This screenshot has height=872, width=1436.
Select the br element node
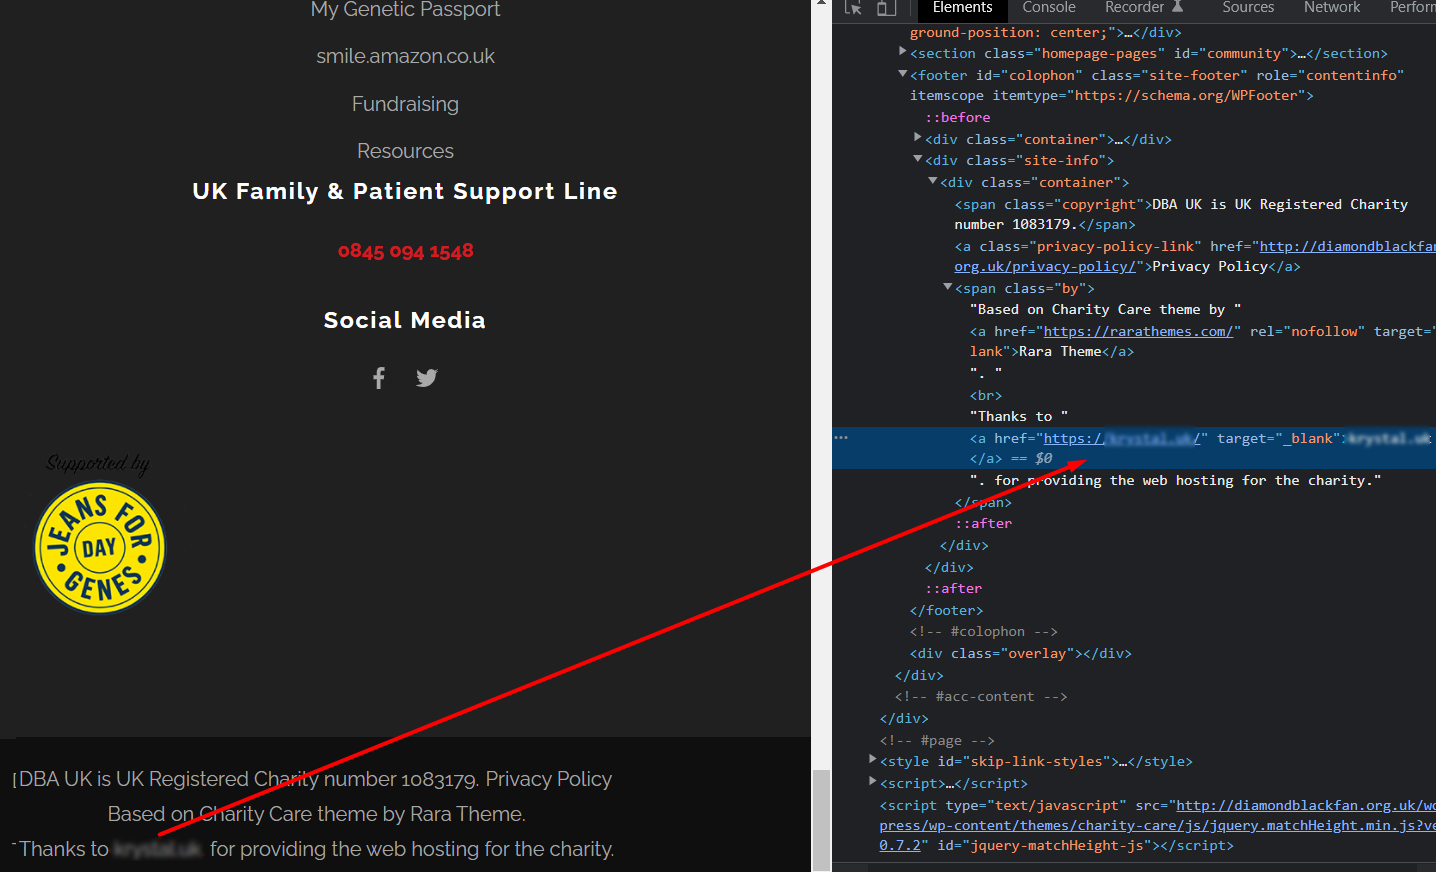tap(986, 395)
